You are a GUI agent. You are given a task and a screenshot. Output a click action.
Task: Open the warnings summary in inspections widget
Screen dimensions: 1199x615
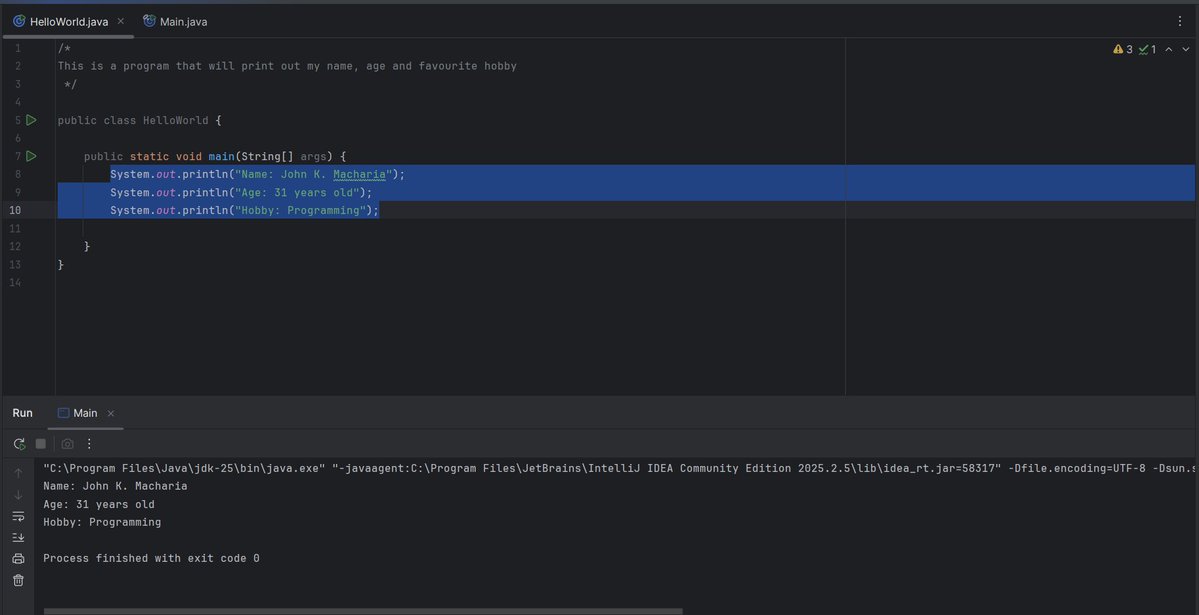(1123, 48)
